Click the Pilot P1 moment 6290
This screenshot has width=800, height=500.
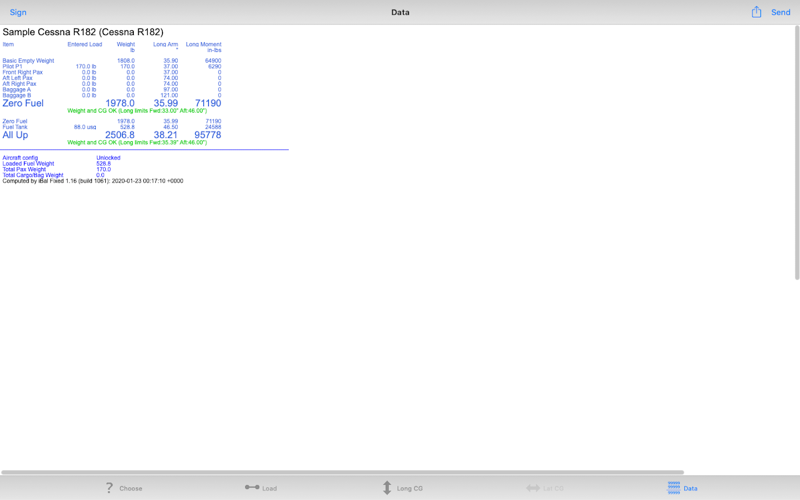(215, 66)
